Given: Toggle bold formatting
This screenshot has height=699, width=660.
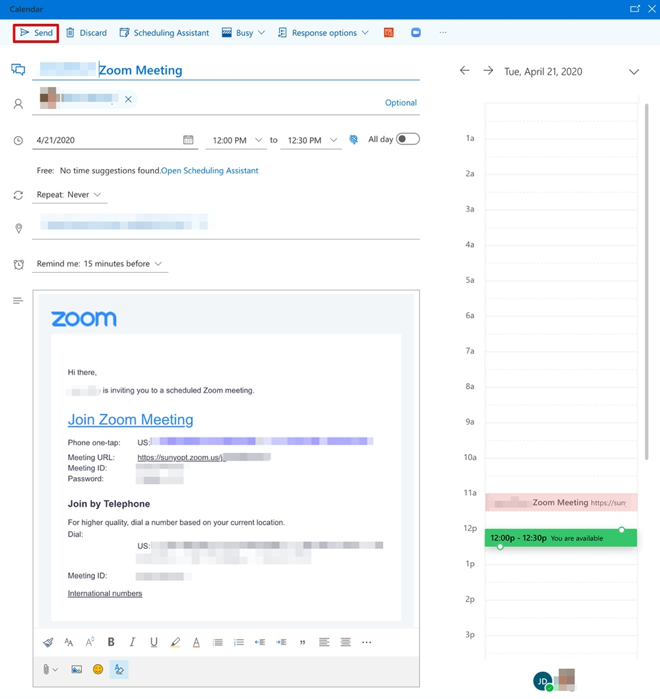Looking at the screenshot, I should 111,642.
